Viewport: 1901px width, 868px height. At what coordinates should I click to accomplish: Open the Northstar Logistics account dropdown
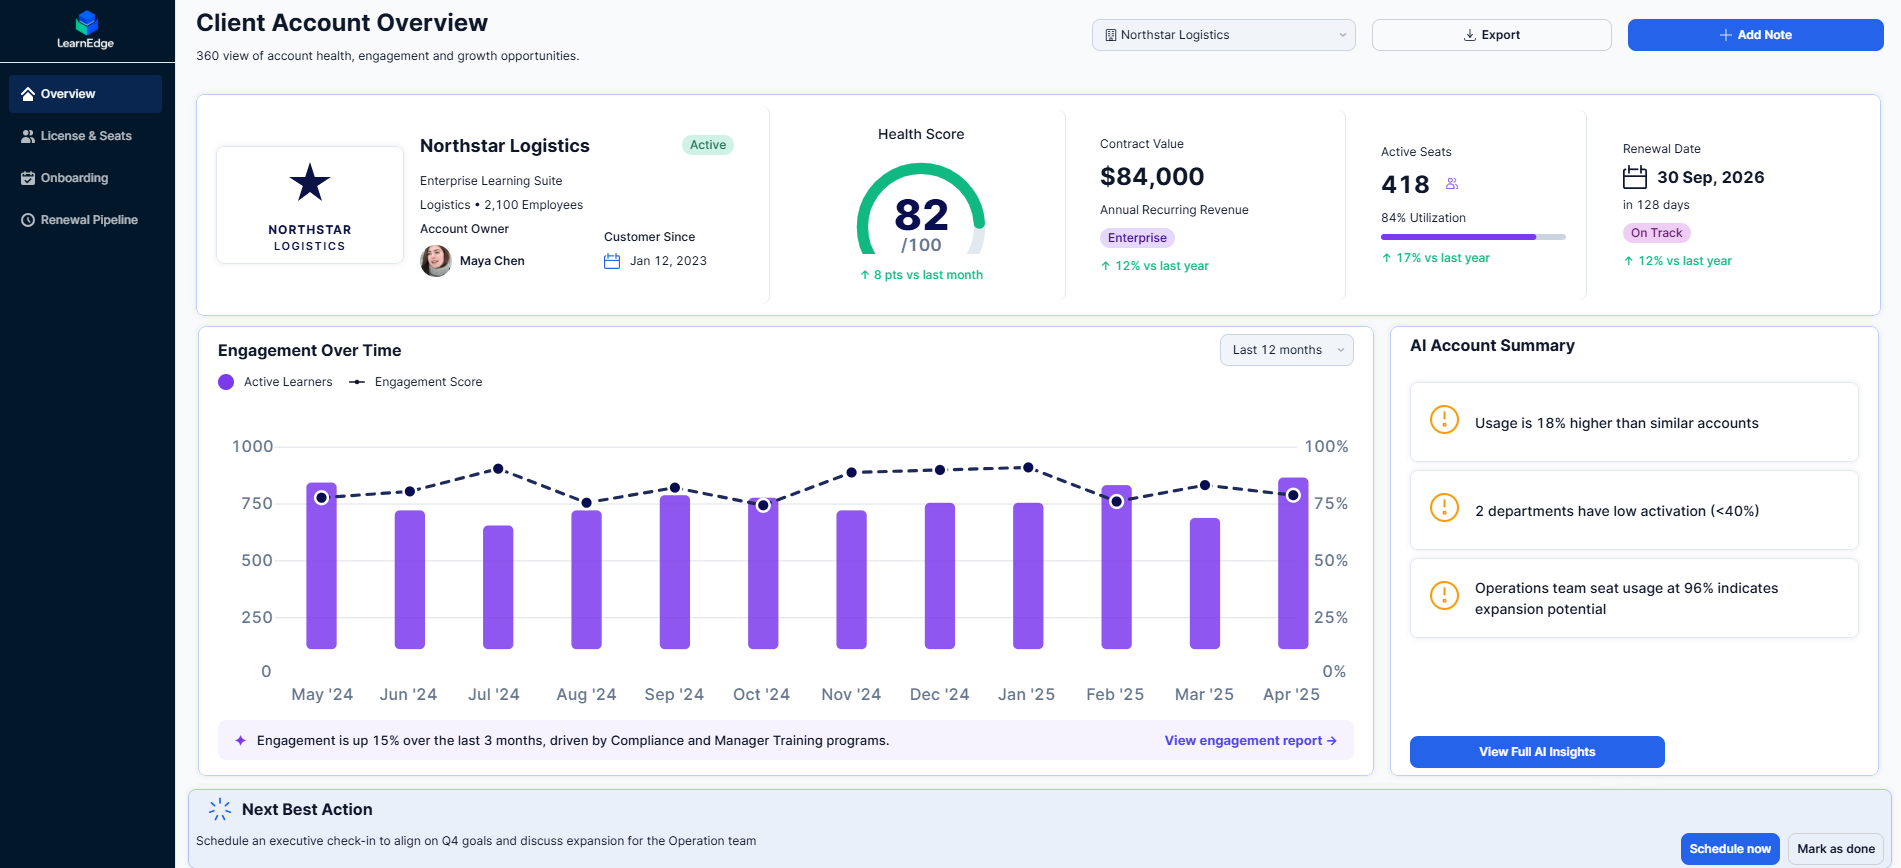[1223, 35]
